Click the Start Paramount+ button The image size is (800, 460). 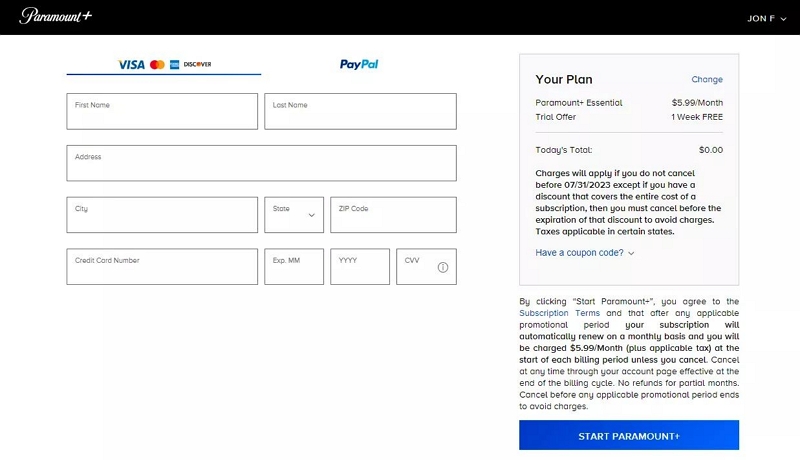coord(628,436)
